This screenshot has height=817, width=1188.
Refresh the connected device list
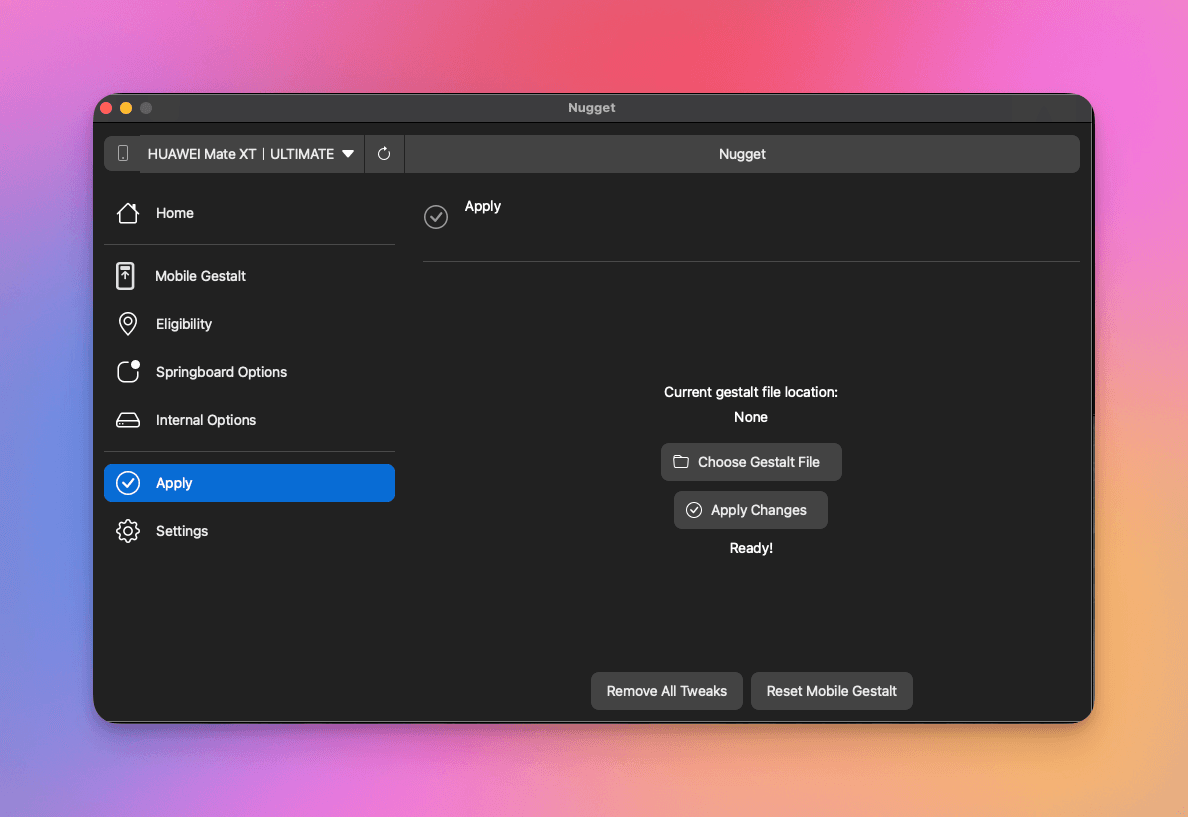384,154
